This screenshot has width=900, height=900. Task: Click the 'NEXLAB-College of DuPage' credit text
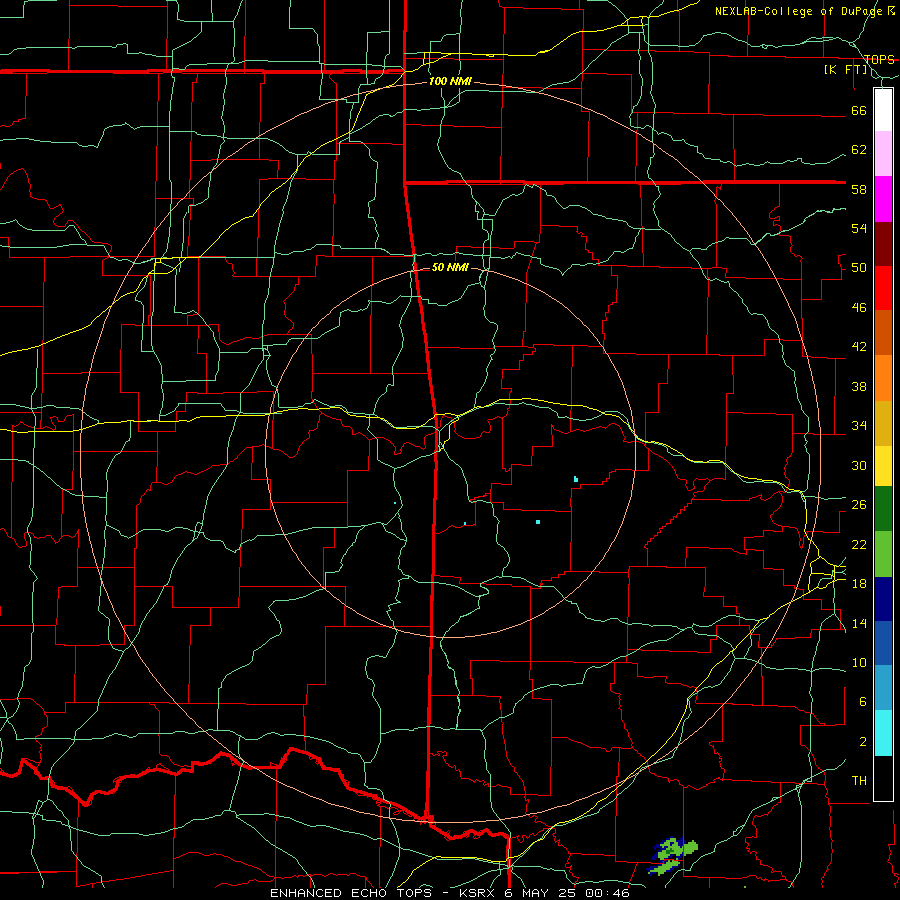coord(799,11)
